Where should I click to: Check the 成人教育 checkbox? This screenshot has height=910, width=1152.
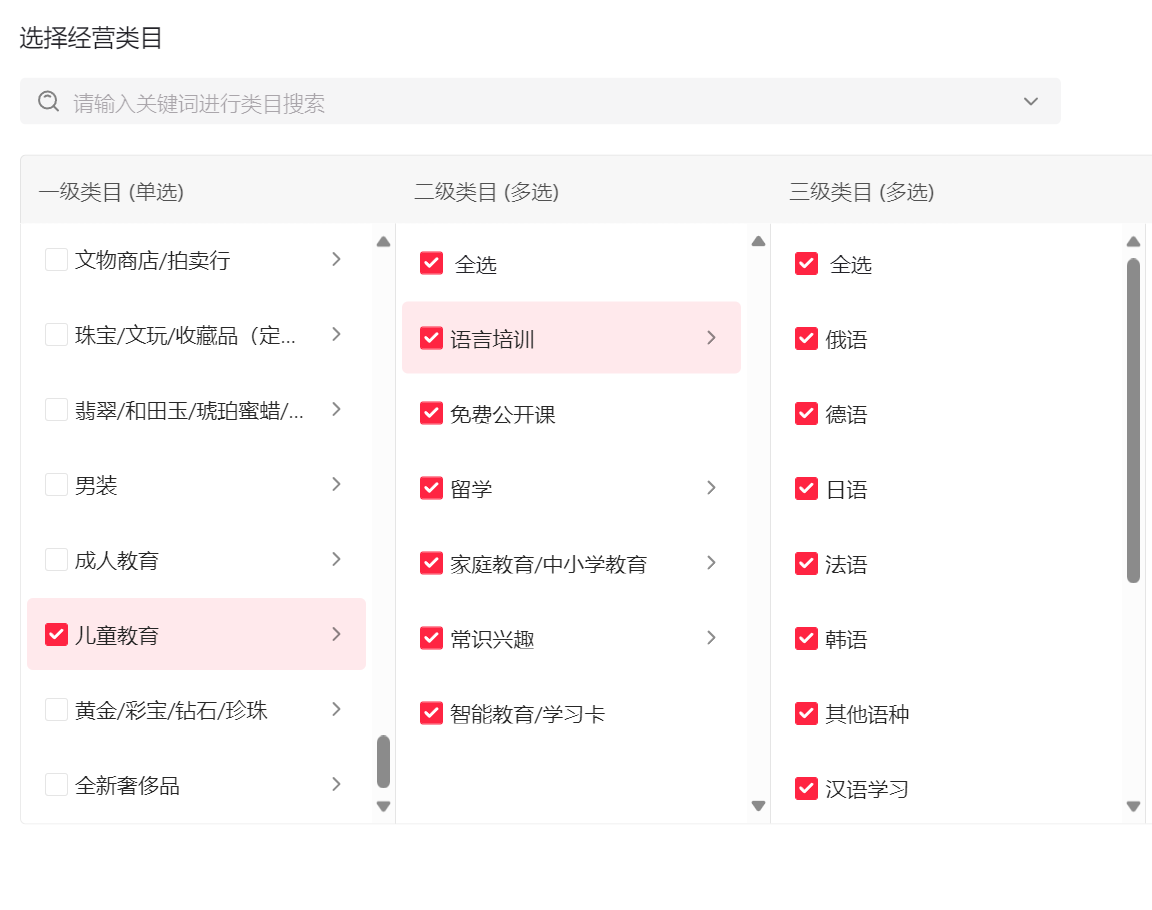(57, 560)
